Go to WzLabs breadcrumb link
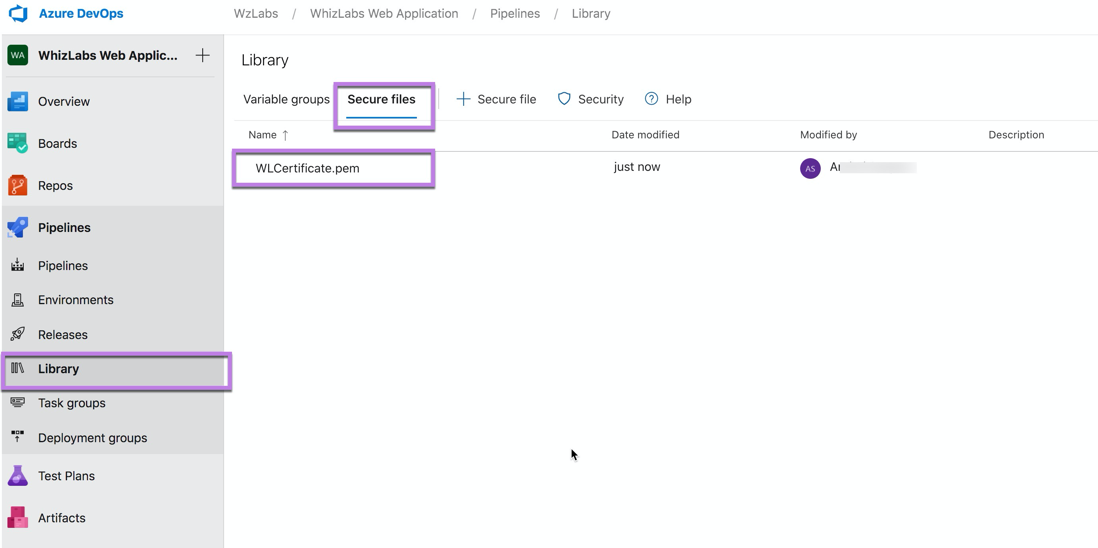 pos(256,13)
